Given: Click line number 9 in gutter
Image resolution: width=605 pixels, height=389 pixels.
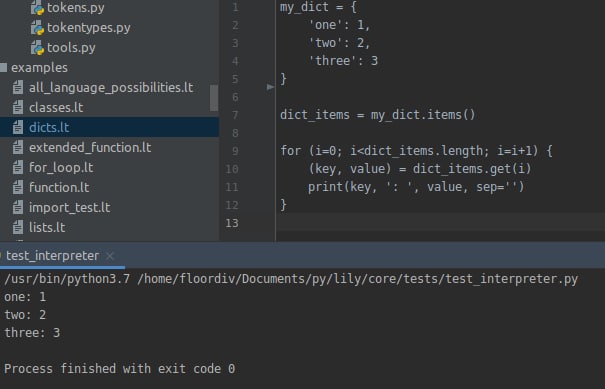Looking at the screenshot, I should [235, 151].
